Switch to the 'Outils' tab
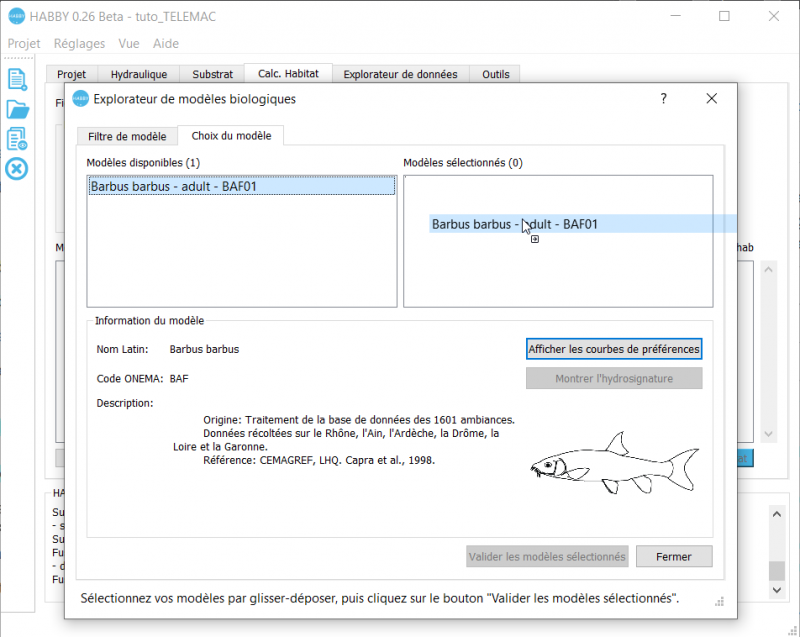 pyautogui.click(x=495, y=73)
